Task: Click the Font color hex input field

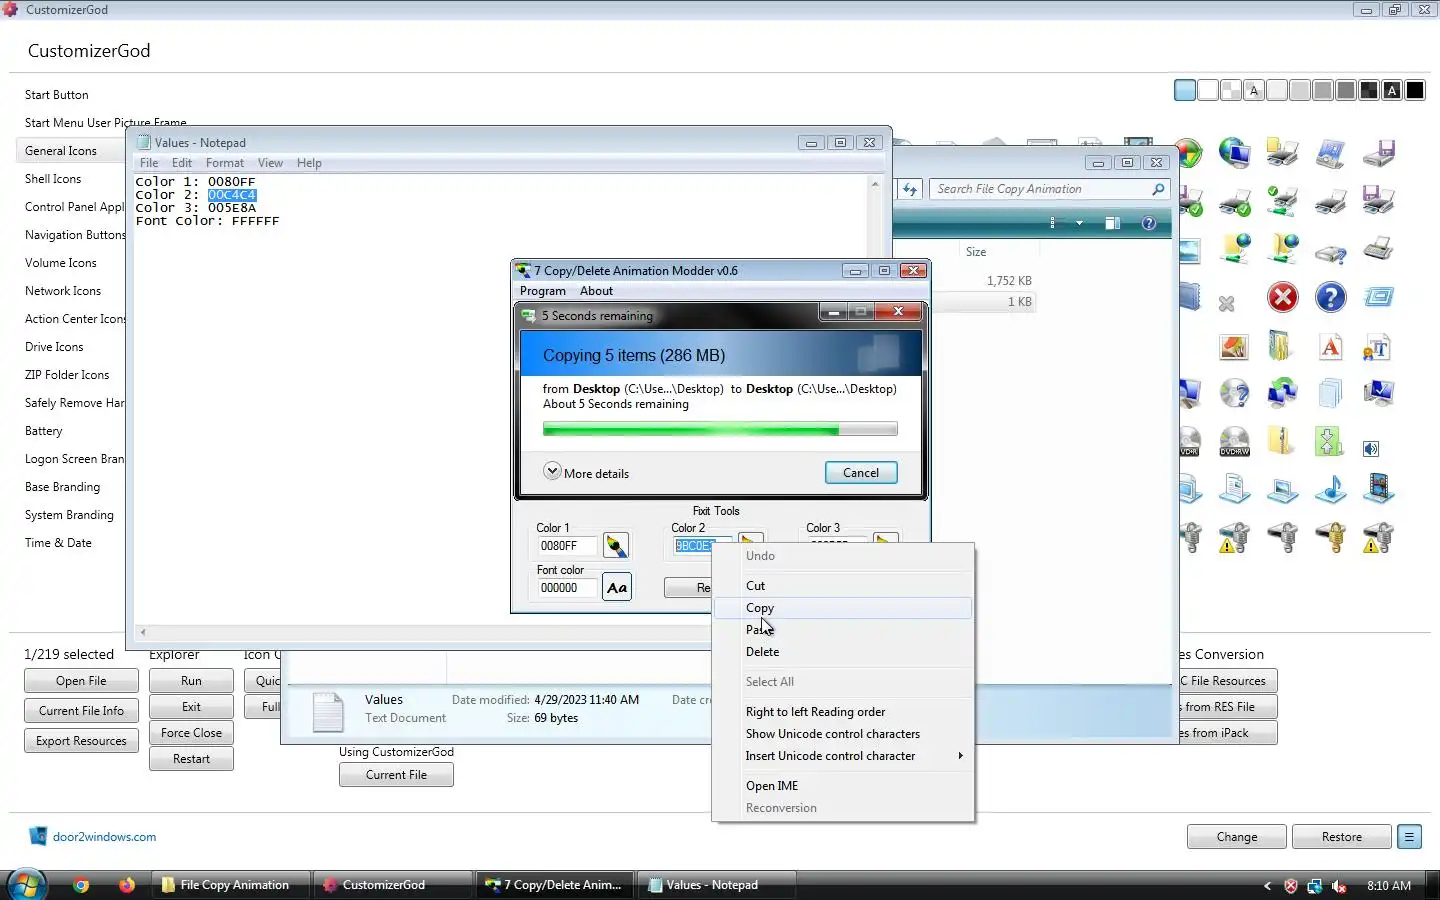Action: tap(567, 588)
